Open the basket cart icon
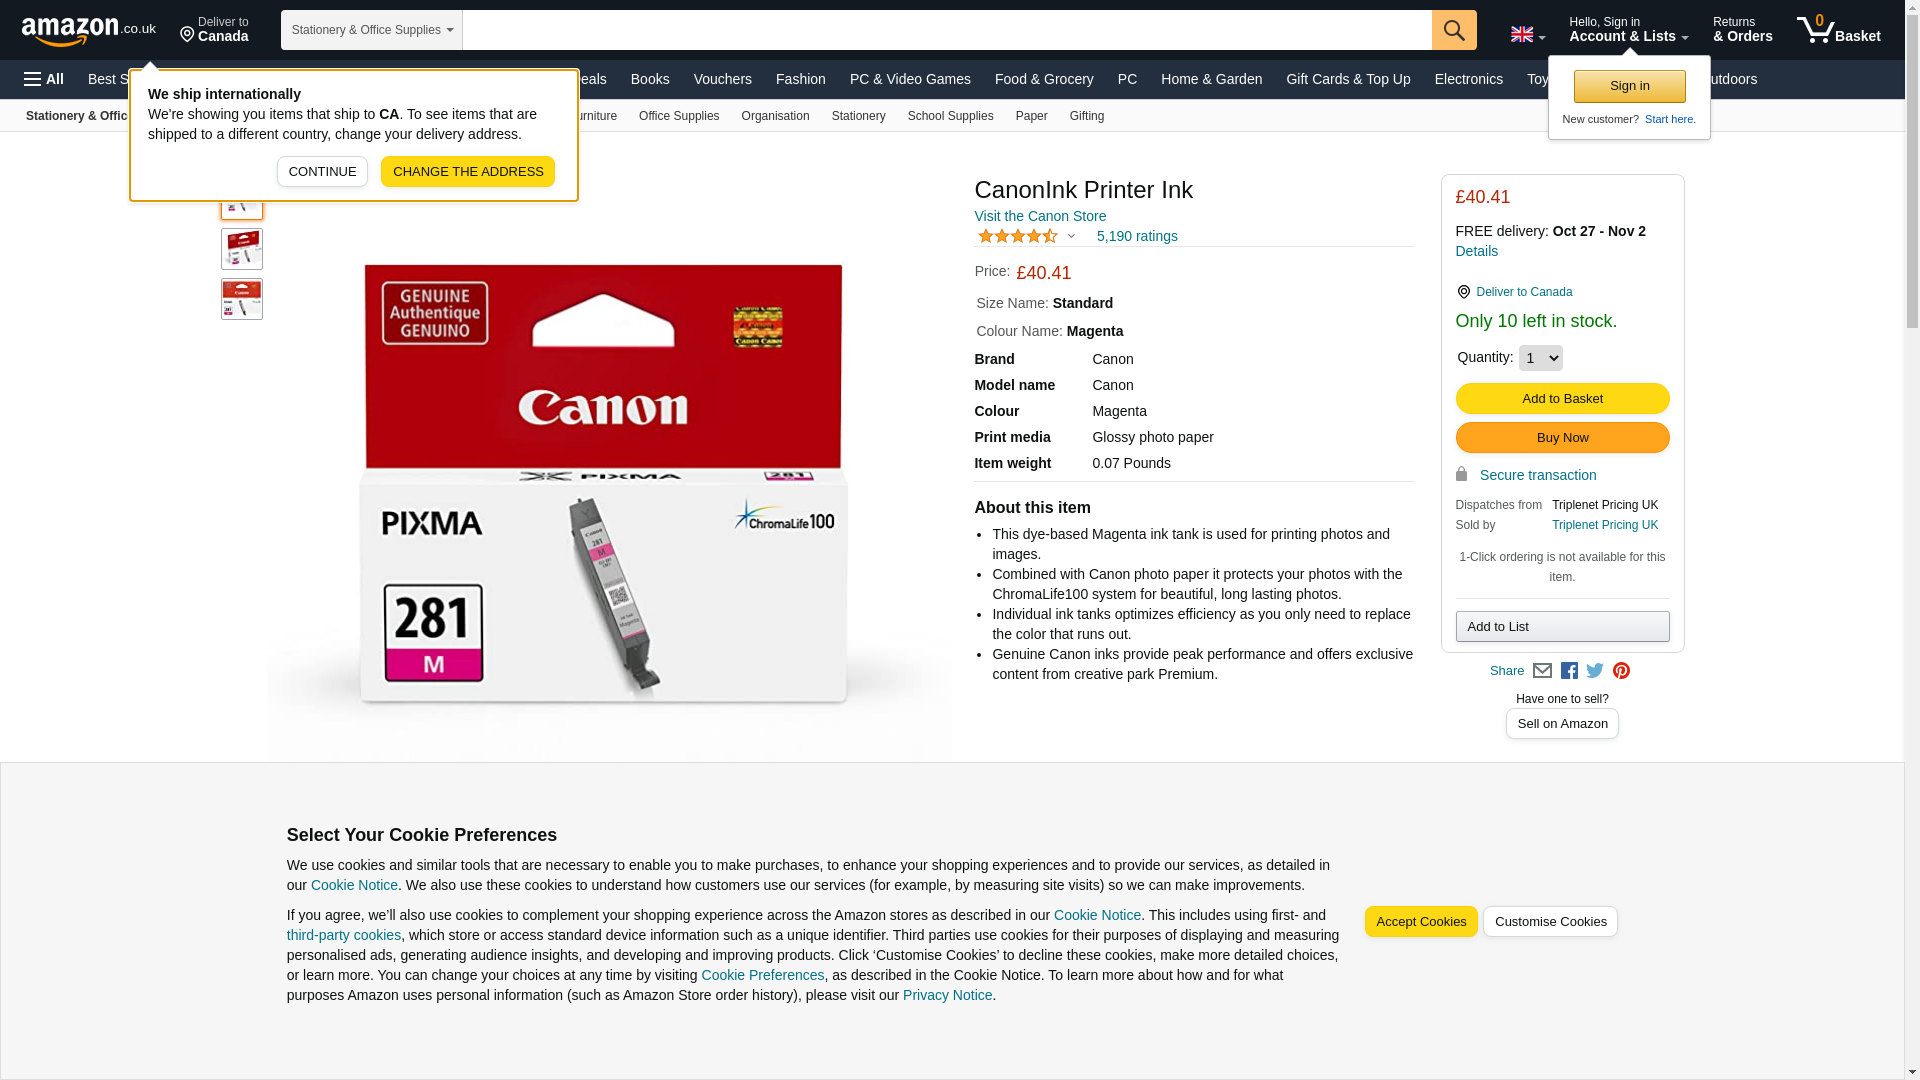This screenshot has width=1920, height=1080. (x=1838, y=30)
